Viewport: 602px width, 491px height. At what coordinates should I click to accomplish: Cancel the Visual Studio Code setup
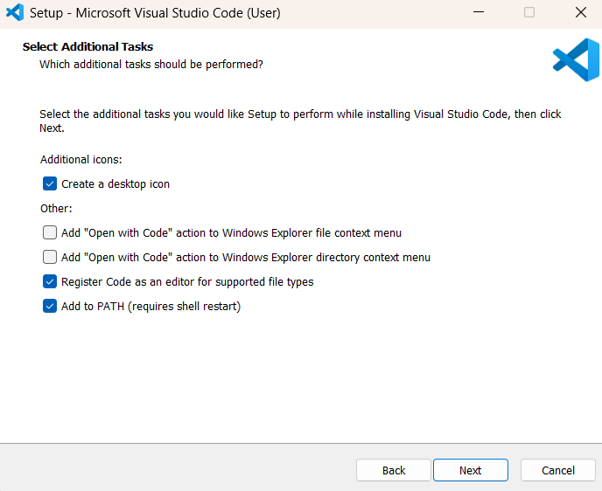558,470
